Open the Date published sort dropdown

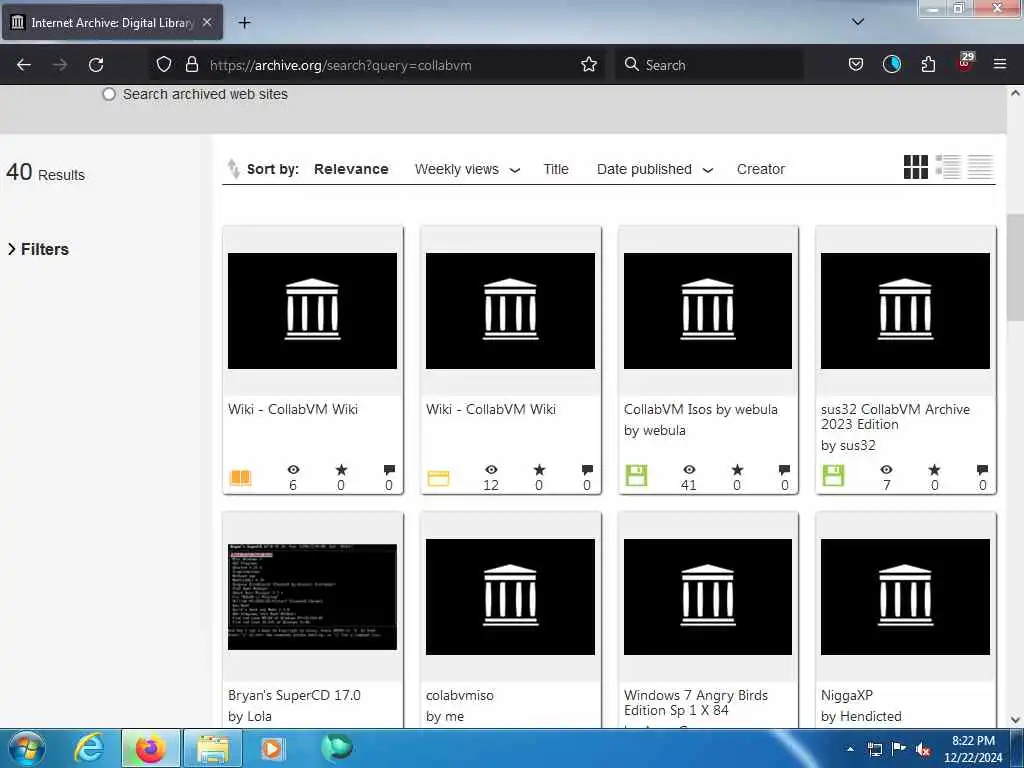pyautogui.click(x=655, y=169)
